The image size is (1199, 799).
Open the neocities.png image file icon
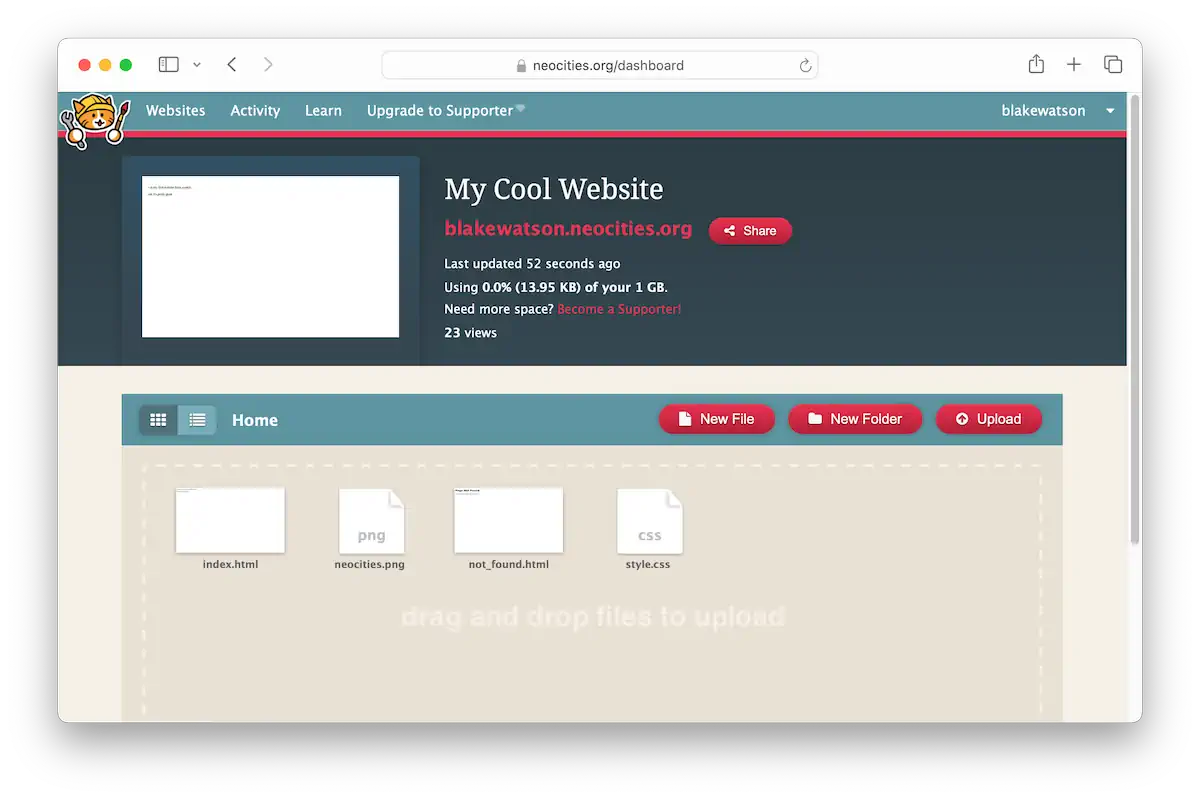pyautogui.click(x=371, y=519)
